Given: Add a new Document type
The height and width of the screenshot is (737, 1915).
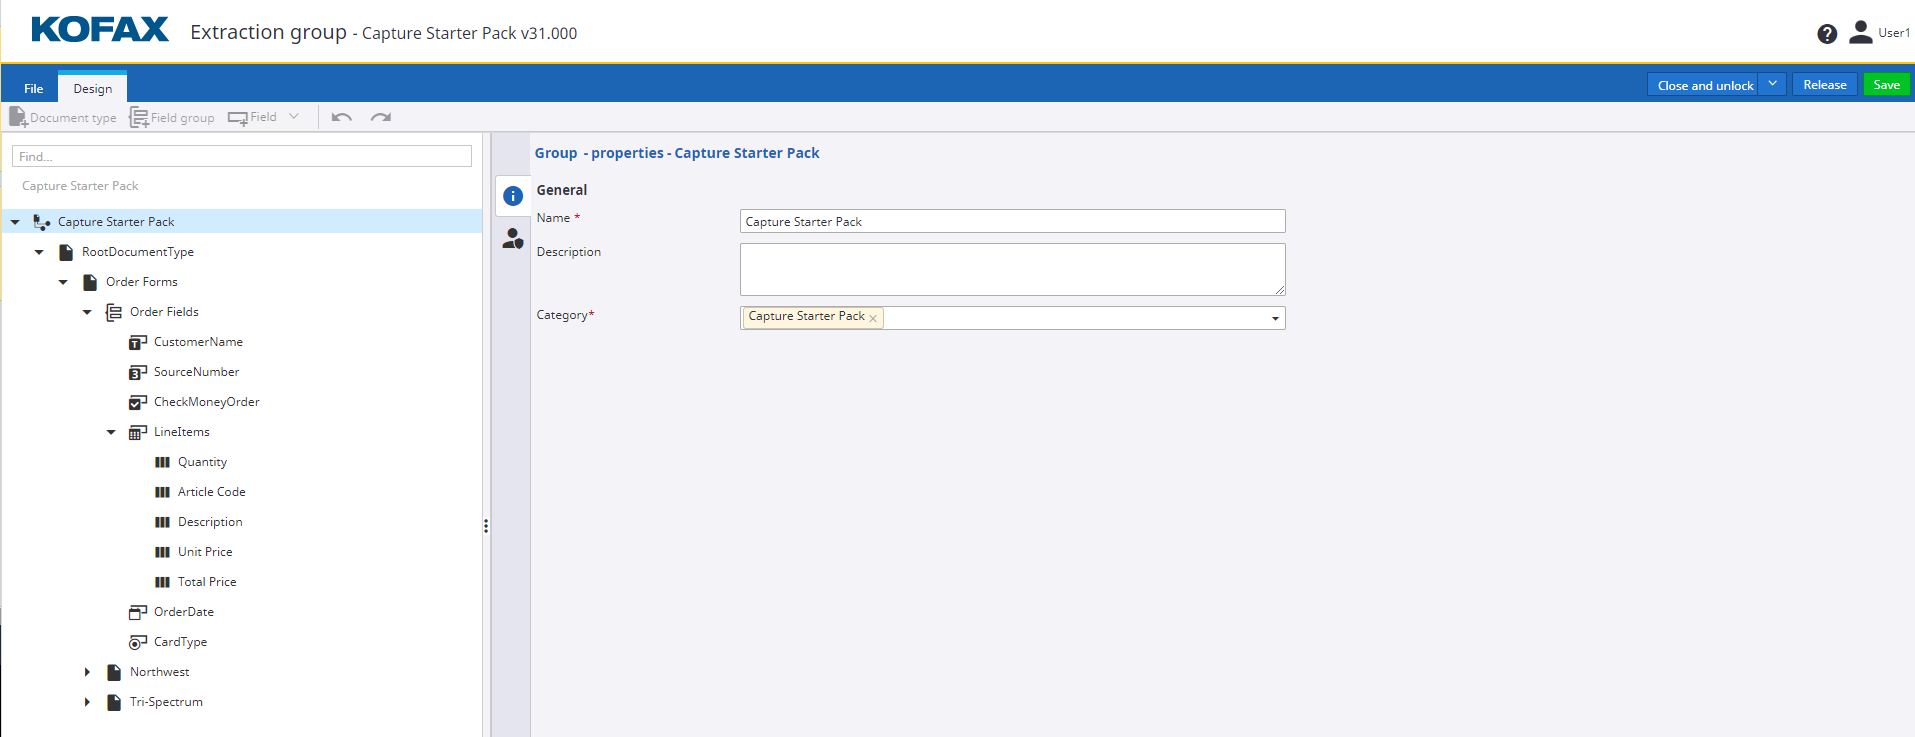Looking at the screenshot, I should 63,117.
